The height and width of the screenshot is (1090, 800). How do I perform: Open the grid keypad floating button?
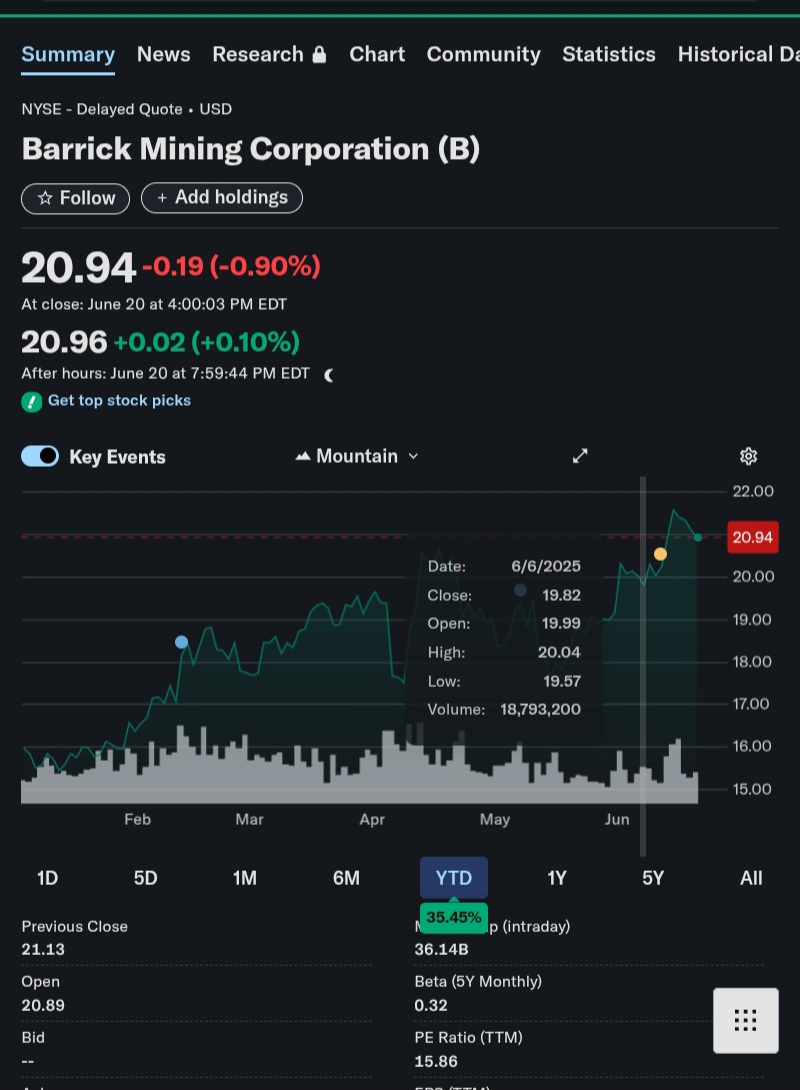pyautogui.click(x=745, y=1020)
